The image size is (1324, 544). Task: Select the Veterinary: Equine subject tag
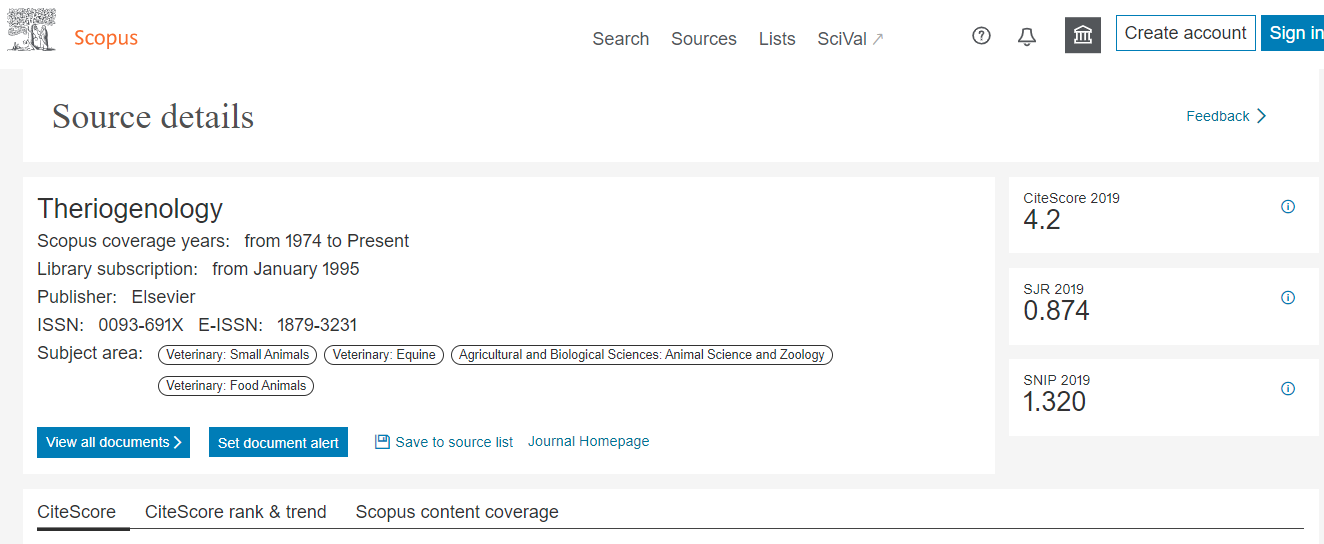[x=384, y=354]
